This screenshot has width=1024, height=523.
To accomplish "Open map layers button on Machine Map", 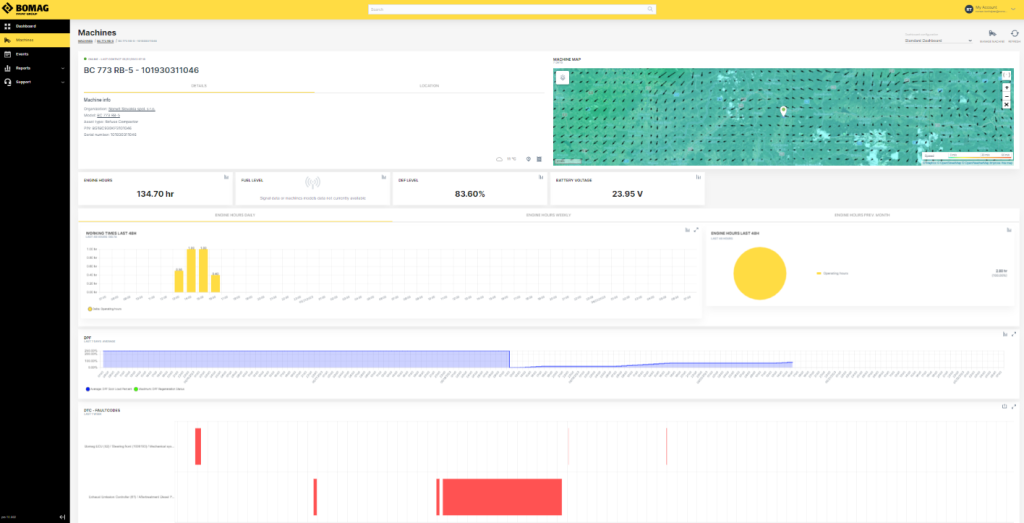I will (563, 78).
